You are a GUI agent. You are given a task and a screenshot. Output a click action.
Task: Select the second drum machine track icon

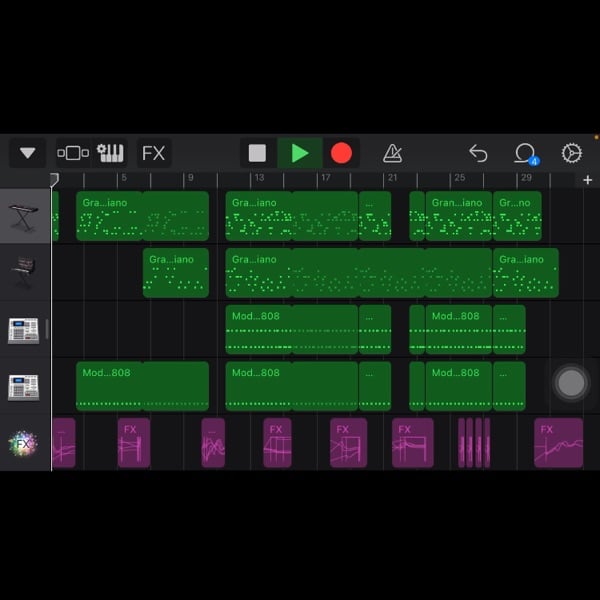pos(24,386)
